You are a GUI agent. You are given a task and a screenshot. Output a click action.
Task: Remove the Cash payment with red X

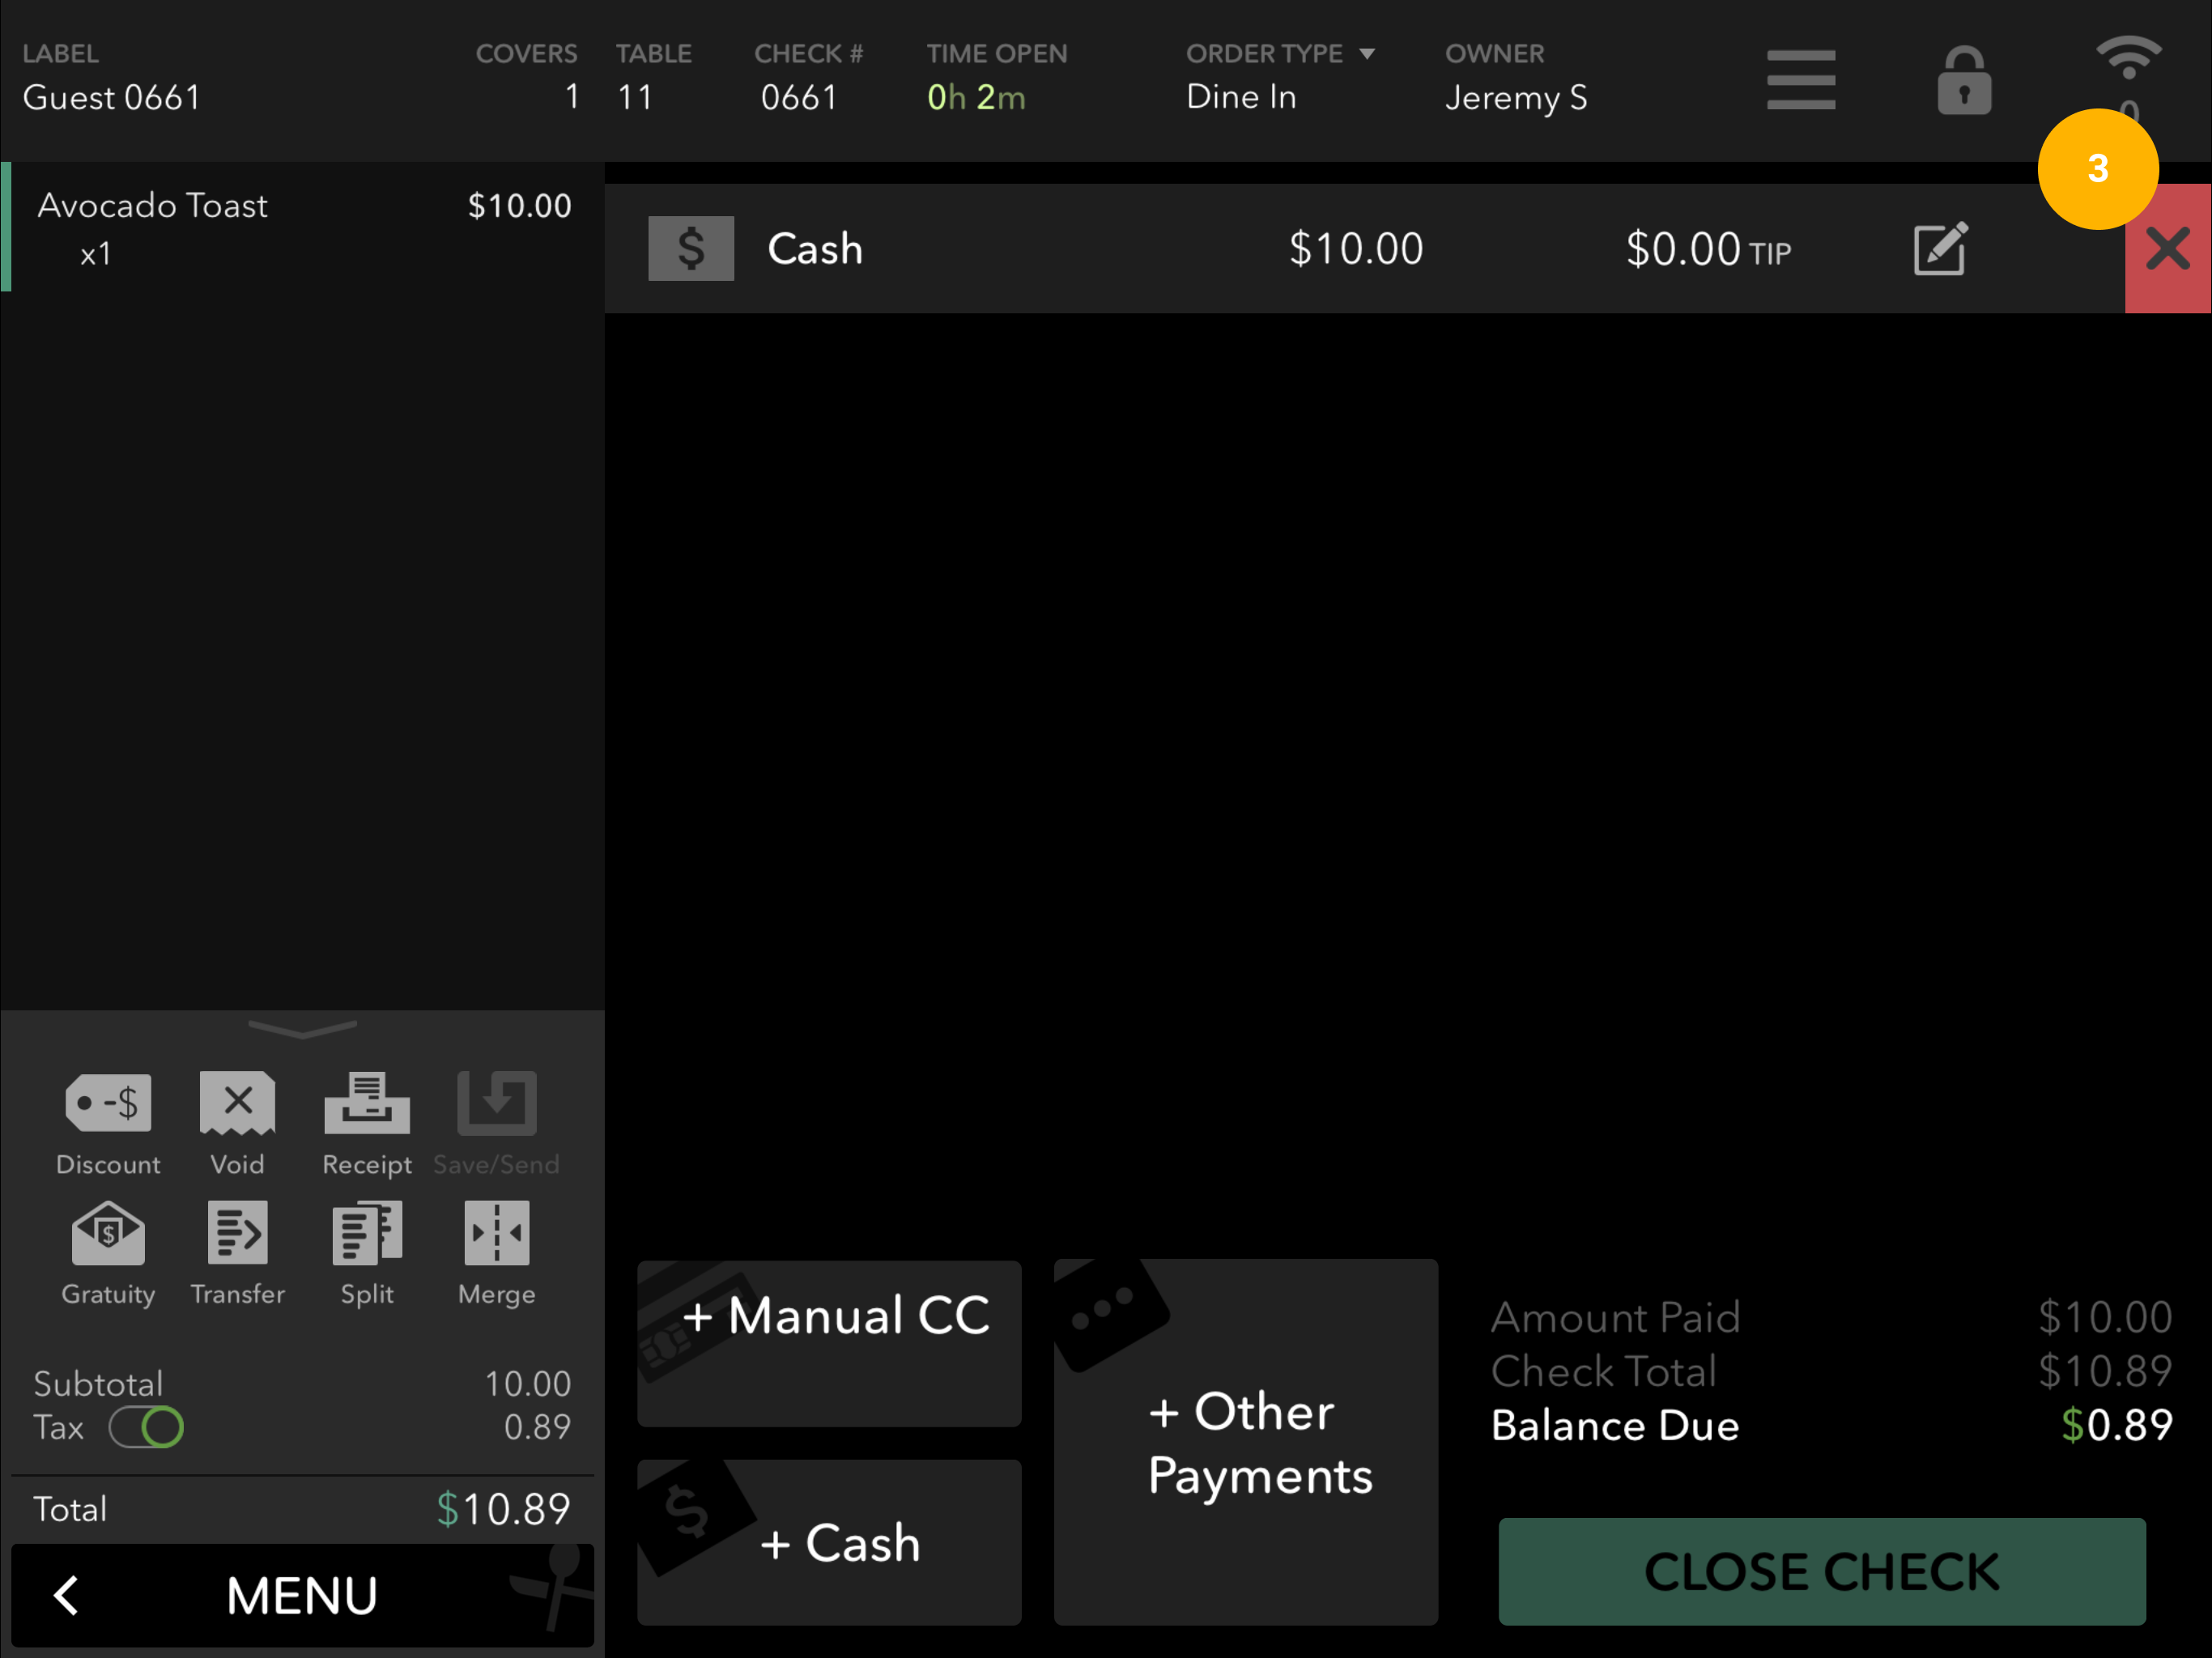[2167, 248]
